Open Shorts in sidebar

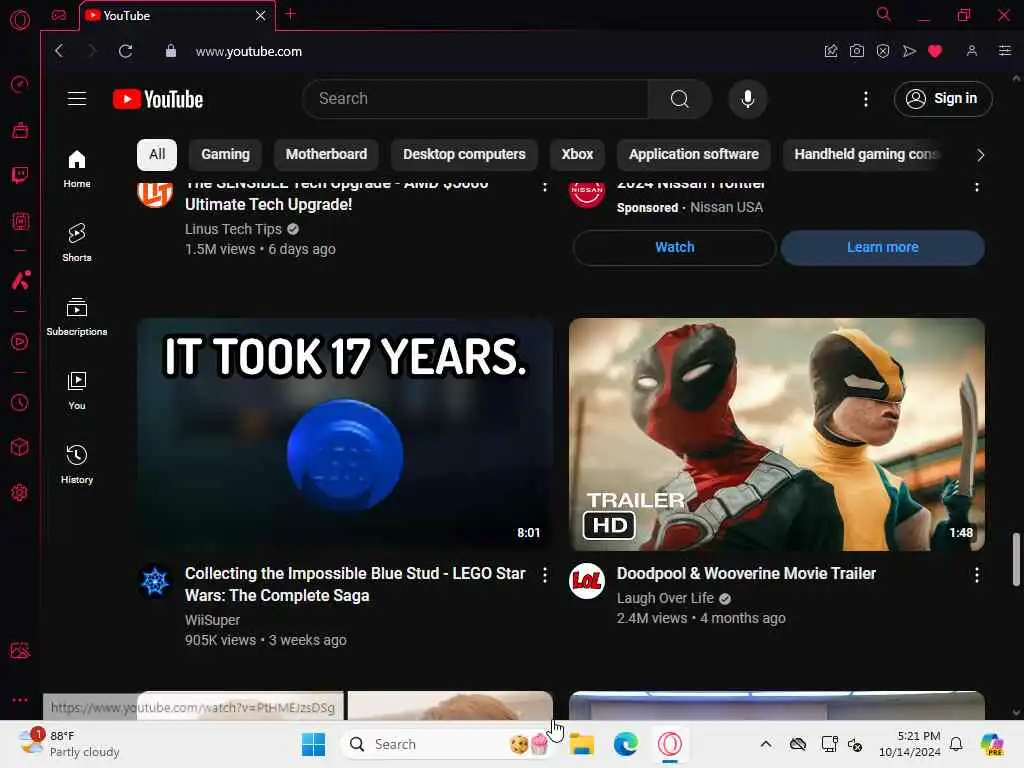76,242
